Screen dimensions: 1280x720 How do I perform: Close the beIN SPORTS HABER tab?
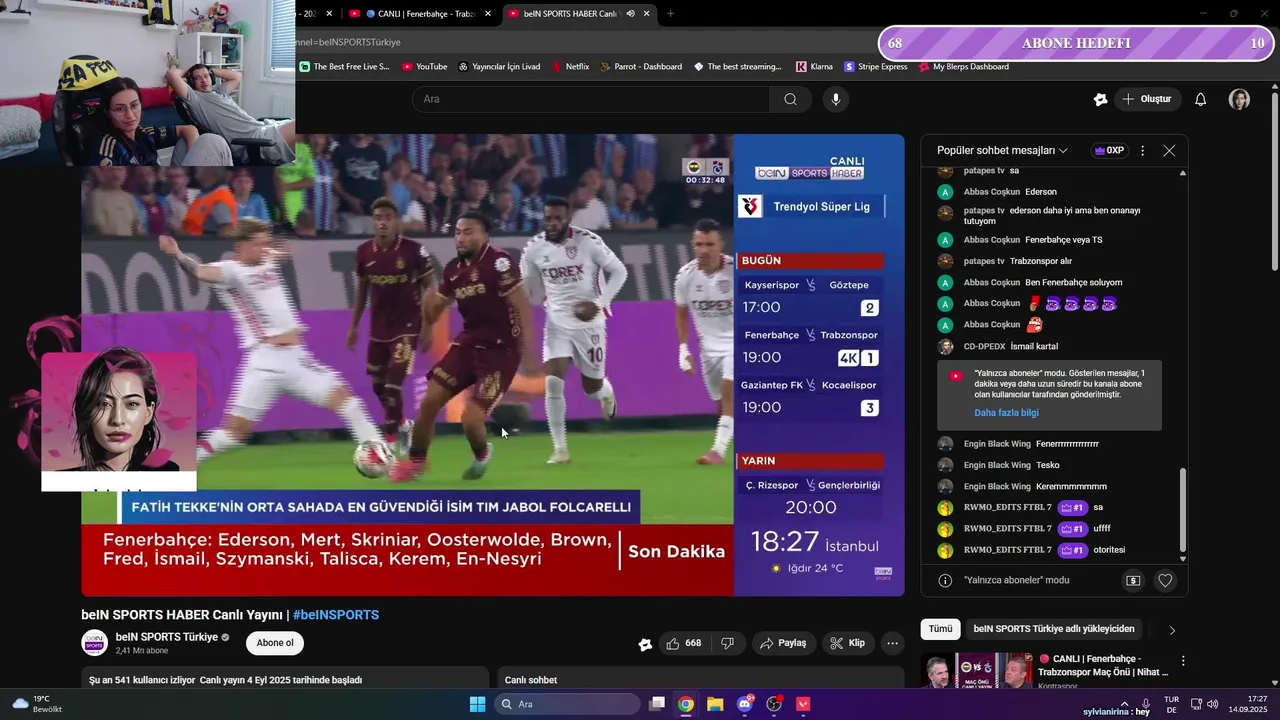647,14
